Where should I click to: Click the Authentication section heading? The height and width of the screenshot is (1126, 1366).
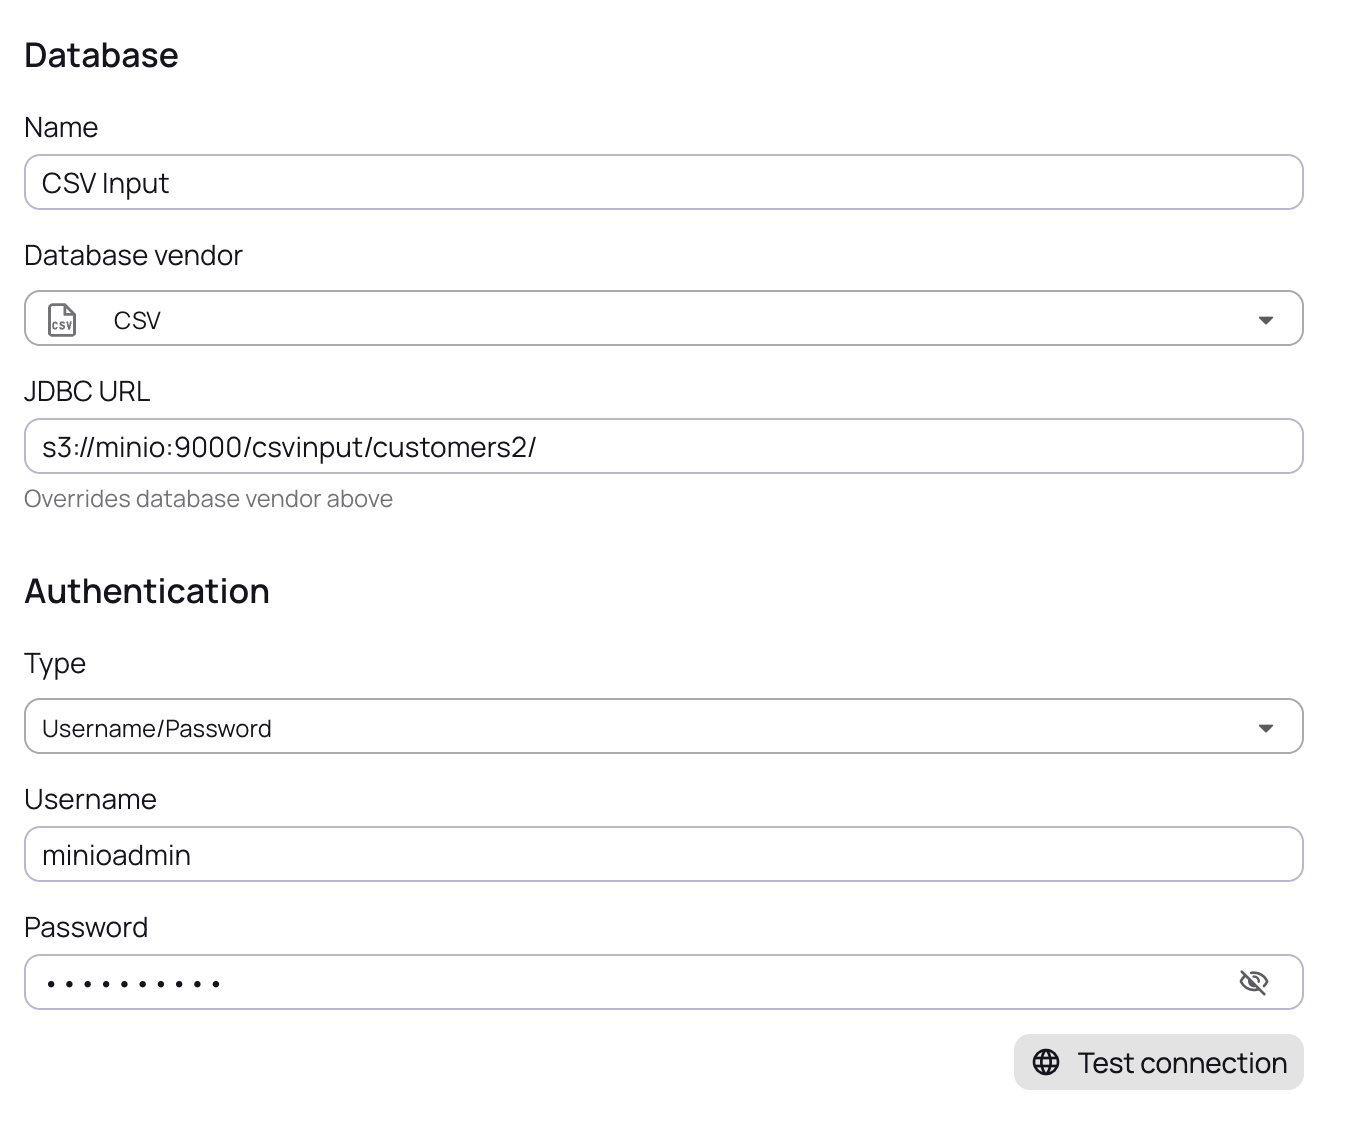pos(147,591)
